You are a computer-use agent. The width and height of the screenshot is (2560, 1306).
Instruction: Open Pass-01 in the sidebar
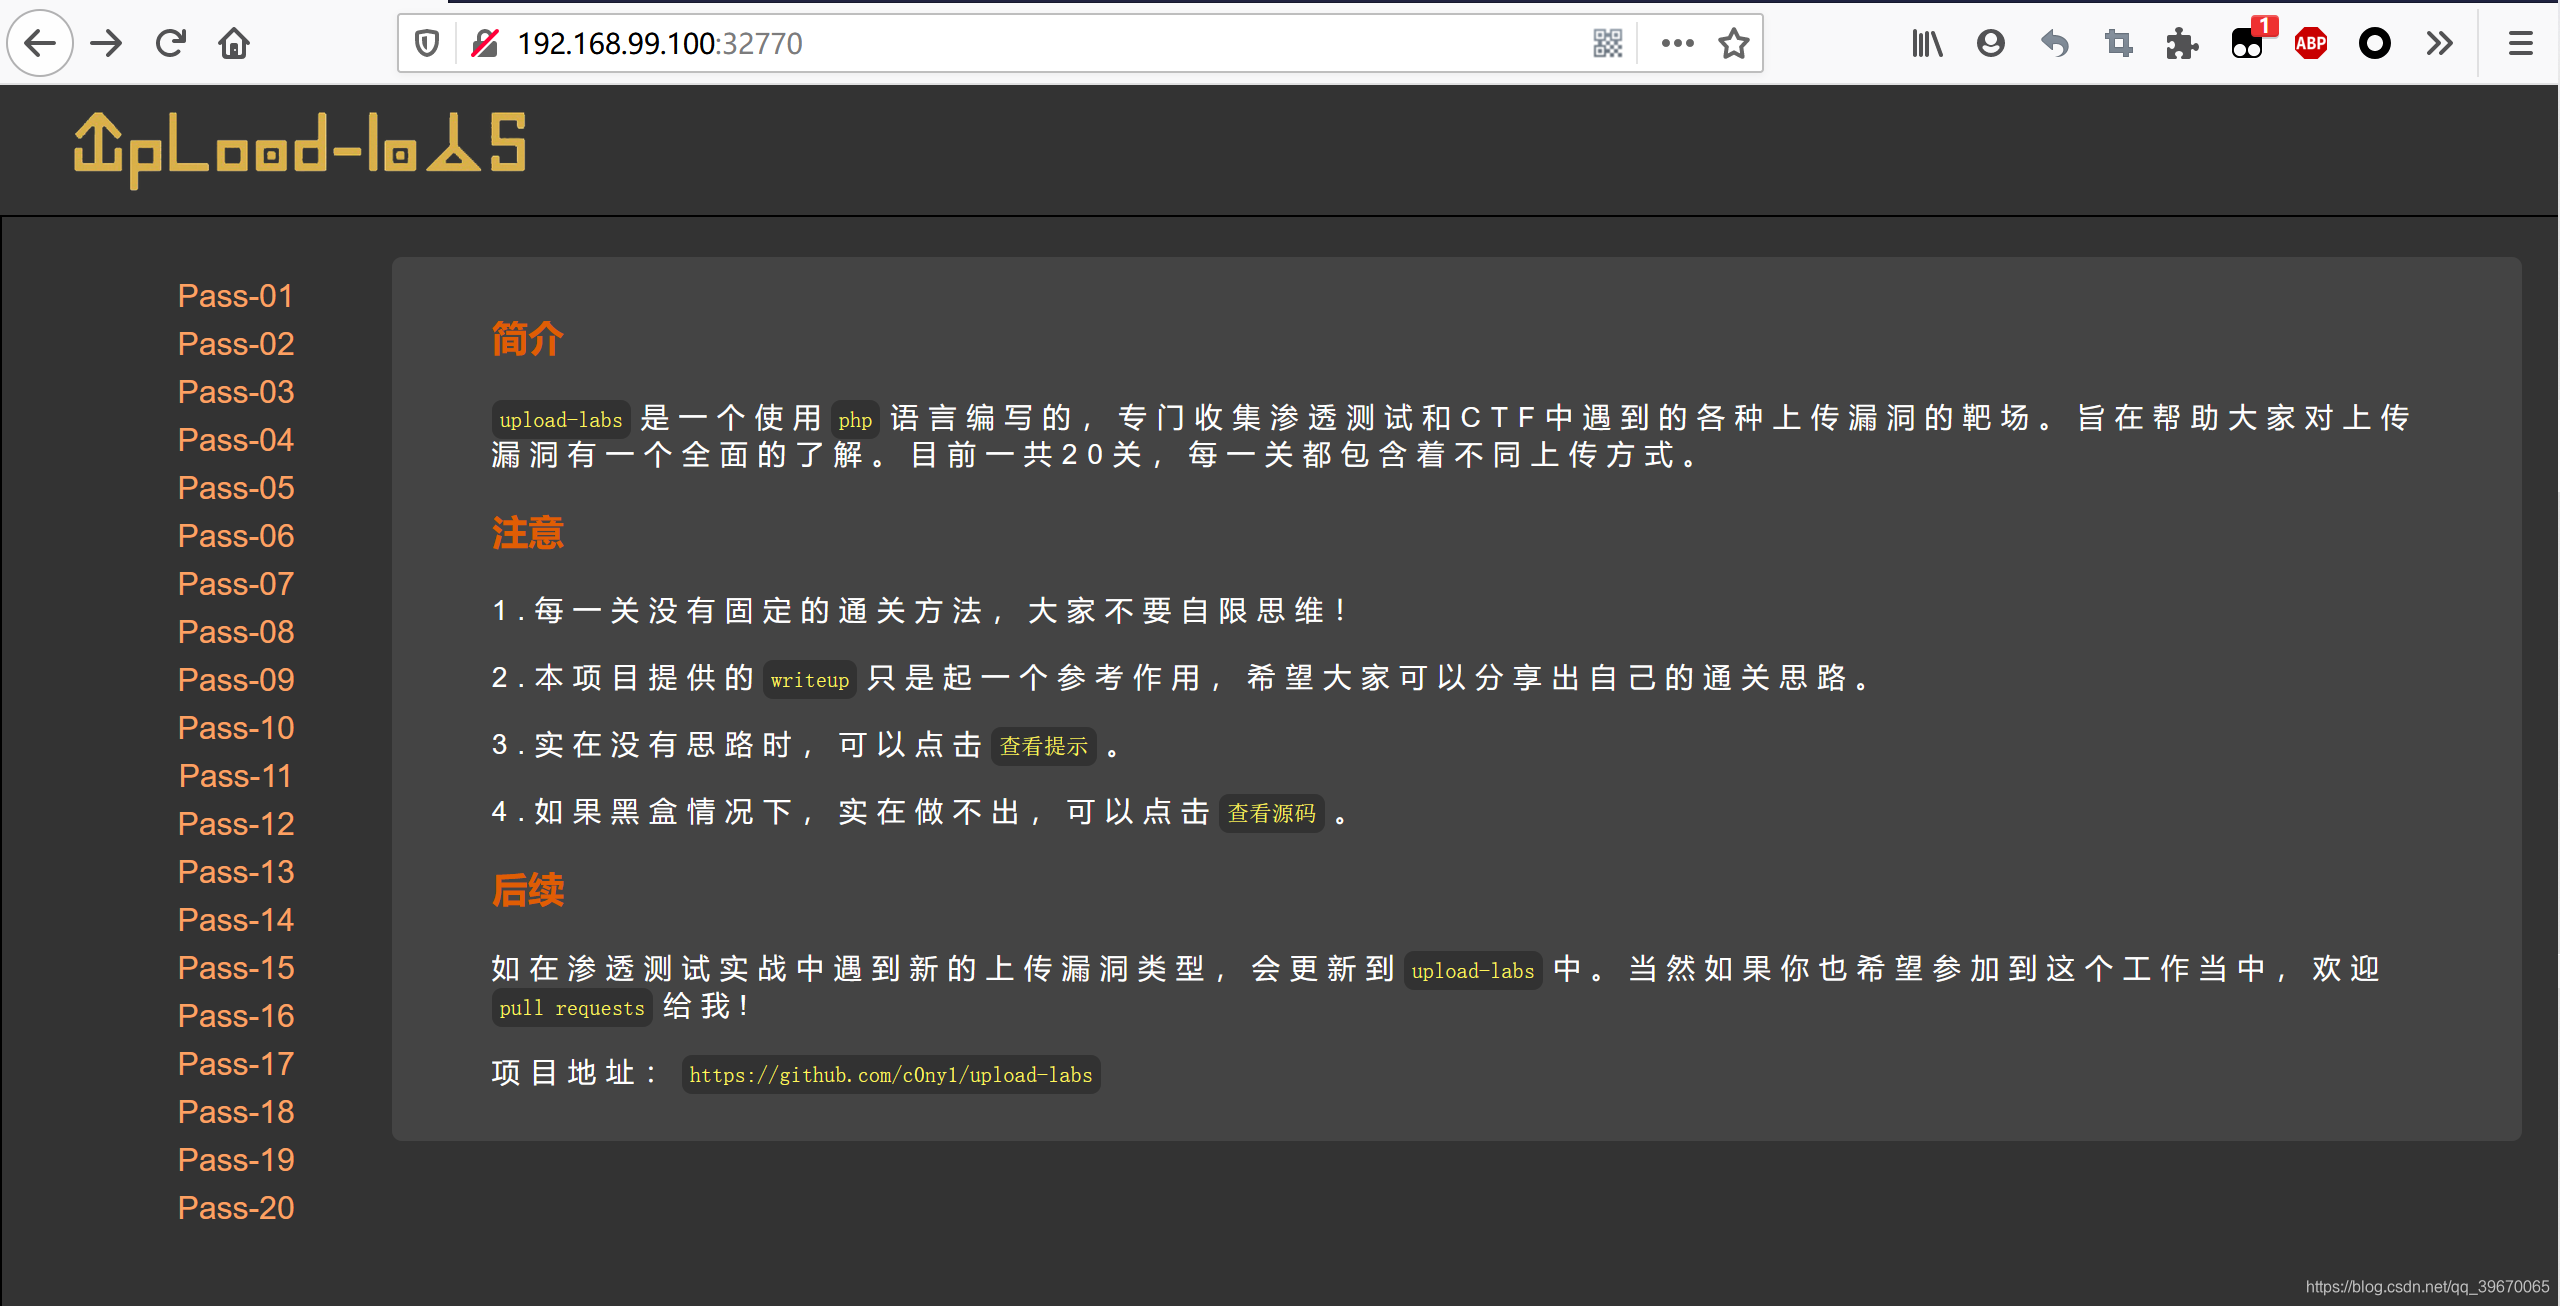(x=236, y=296)
